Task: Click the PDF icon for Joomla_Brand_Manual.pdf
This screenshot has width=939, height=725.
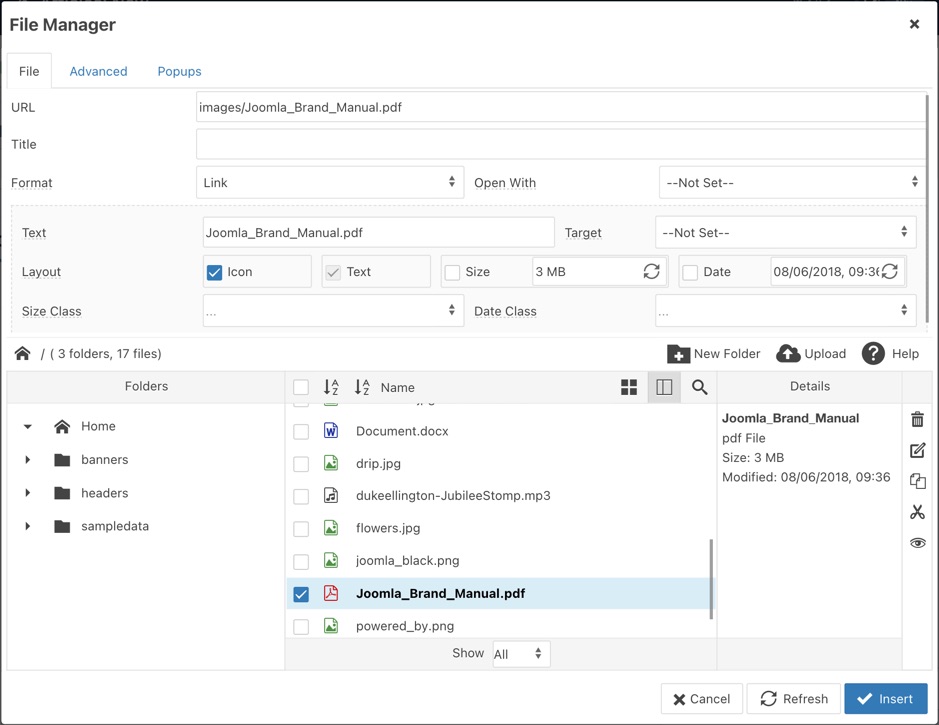Action: point(331,593)
